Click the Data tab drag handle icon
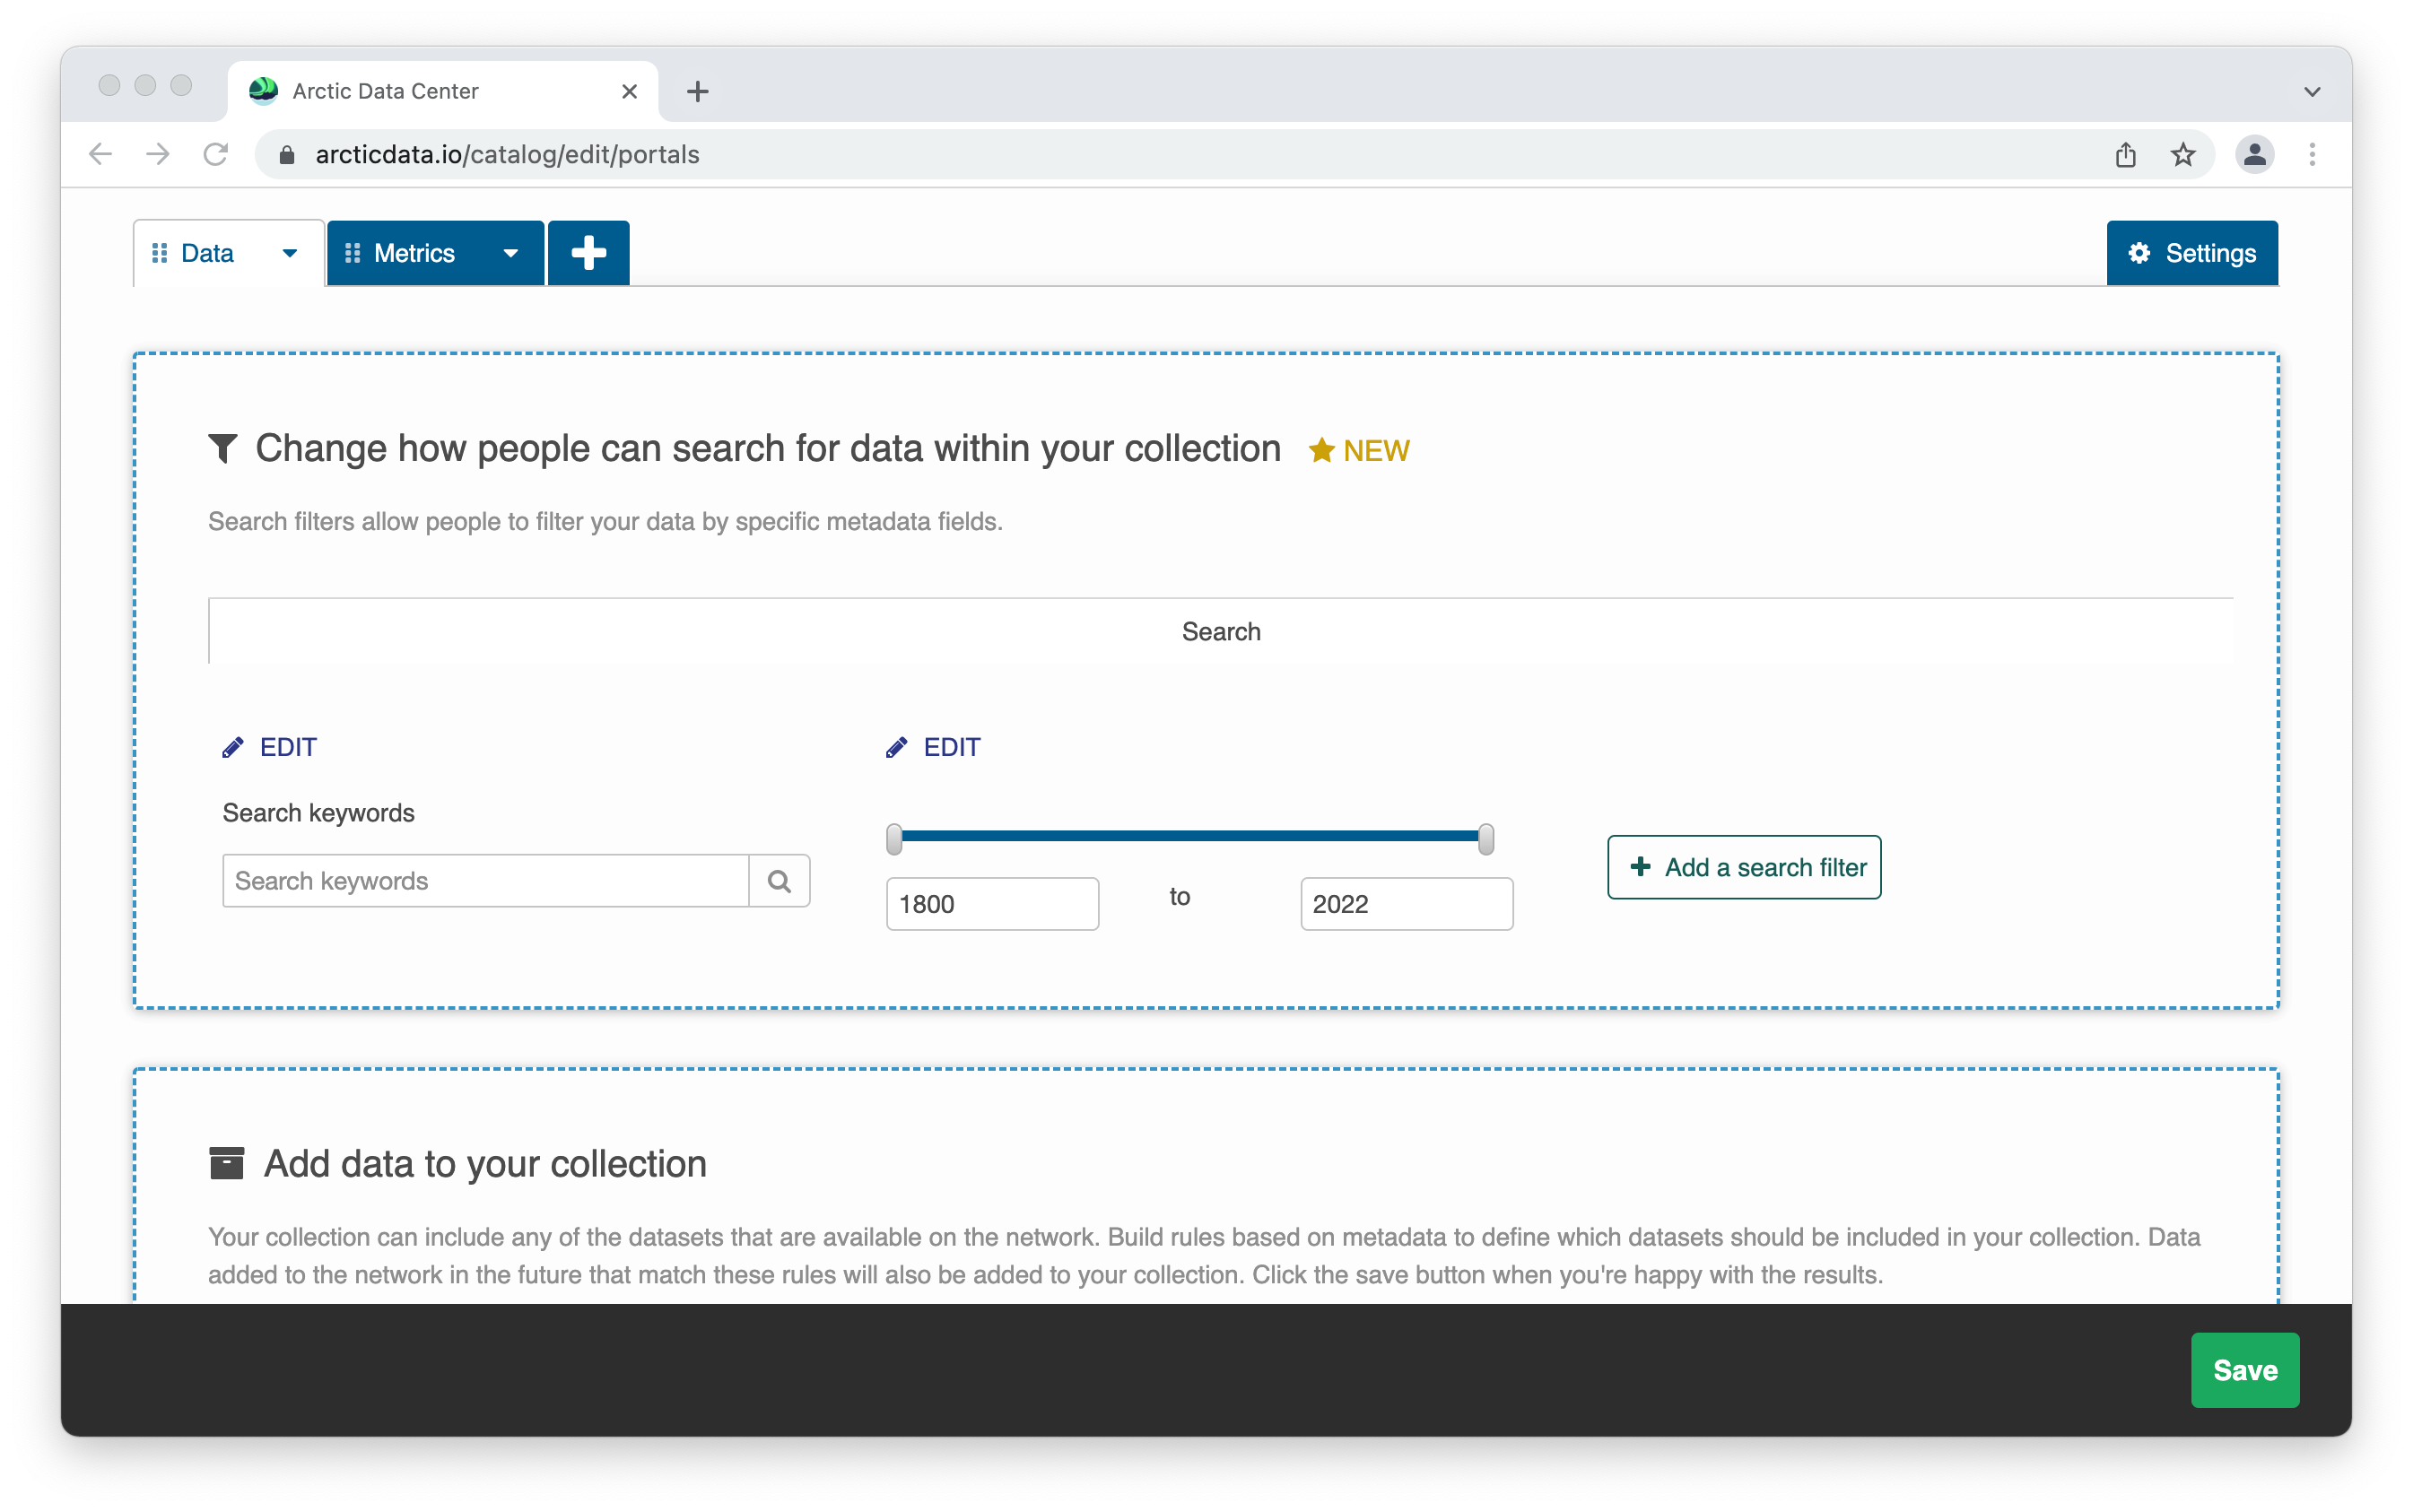 point(159,253)
